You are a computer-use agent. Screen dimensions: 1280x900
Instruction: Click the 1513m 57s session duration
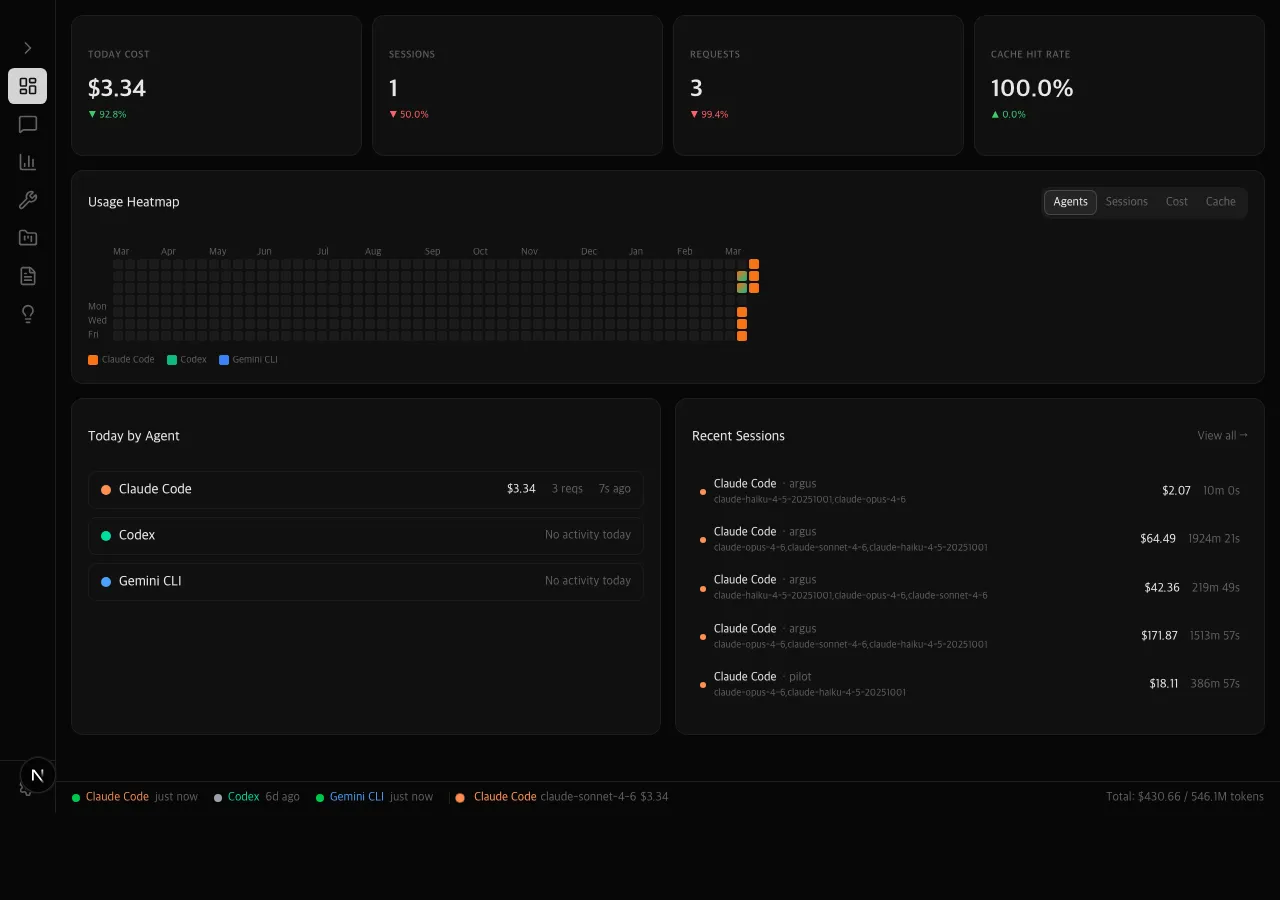tap(1215, 636)
